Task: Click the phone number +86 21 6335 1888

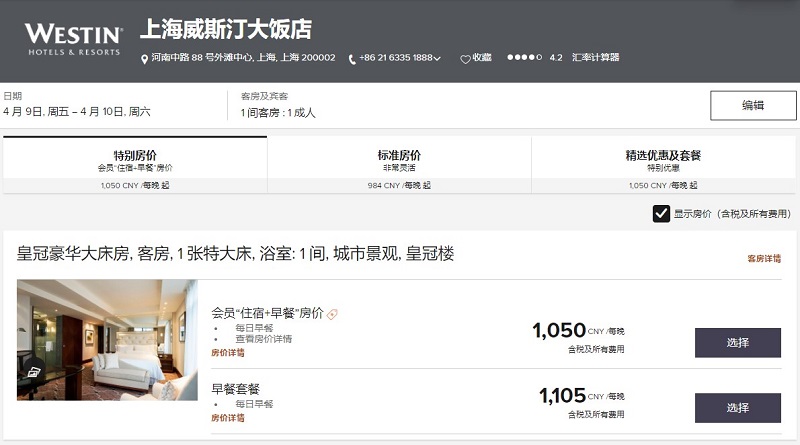Action: click(396, 58)
